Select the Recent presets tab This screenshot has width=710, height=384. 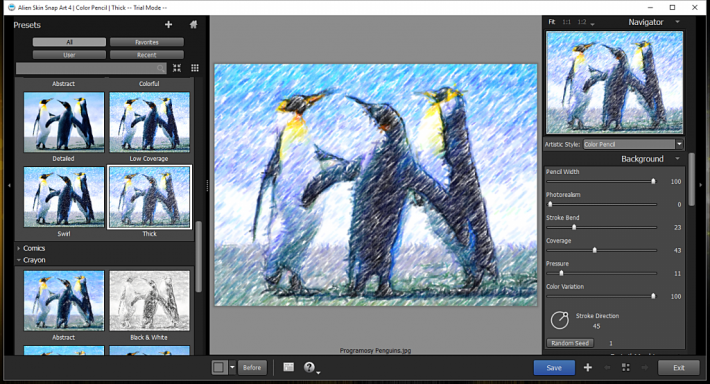(147, 55)
